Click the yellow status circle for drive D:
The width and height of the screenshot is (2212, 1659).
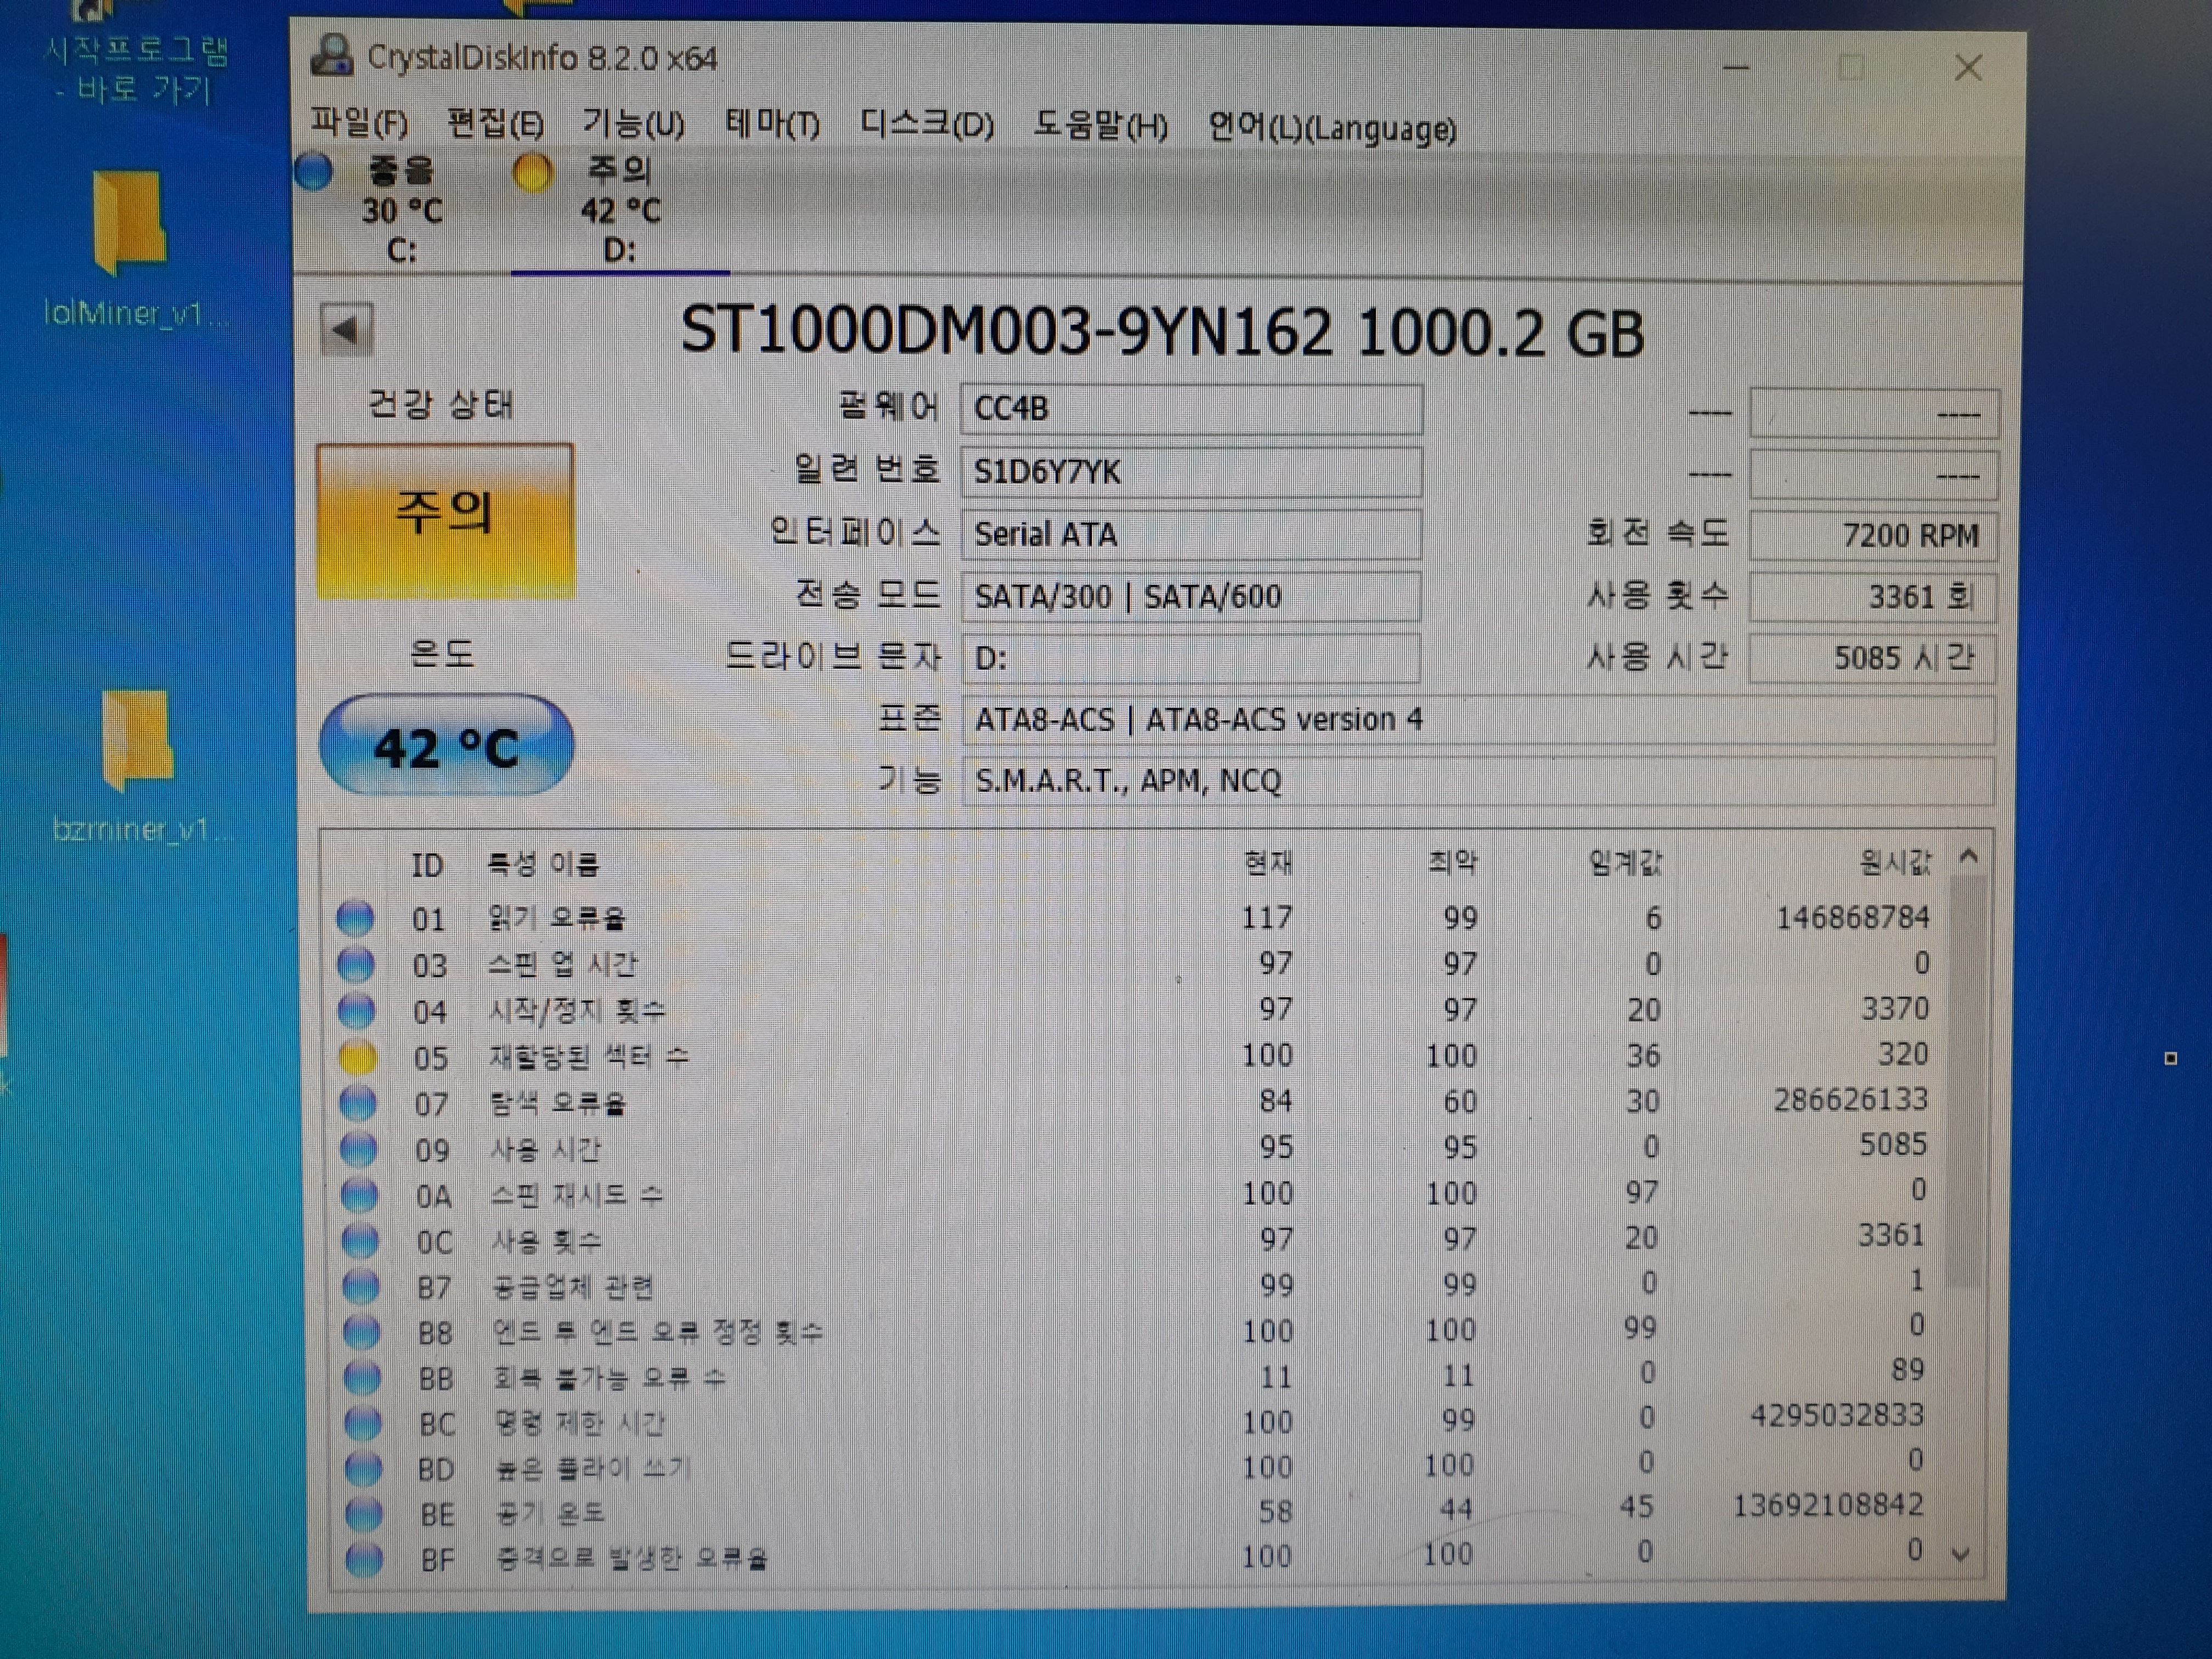point(532,172)
